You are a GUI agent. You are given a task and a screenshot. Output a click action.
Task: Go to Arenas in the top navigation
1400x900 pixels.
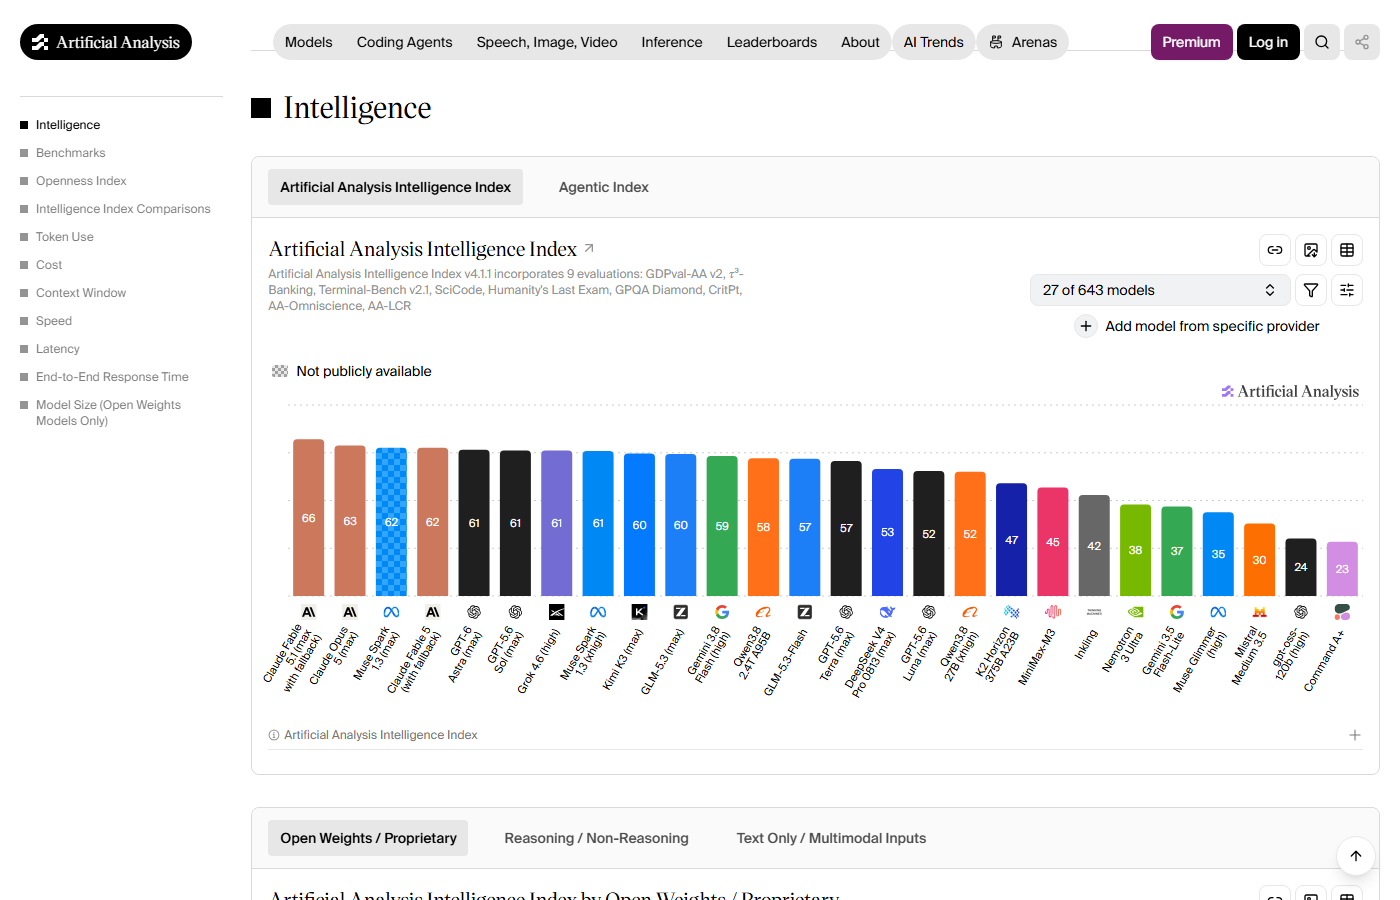[x=1023, y=42]
